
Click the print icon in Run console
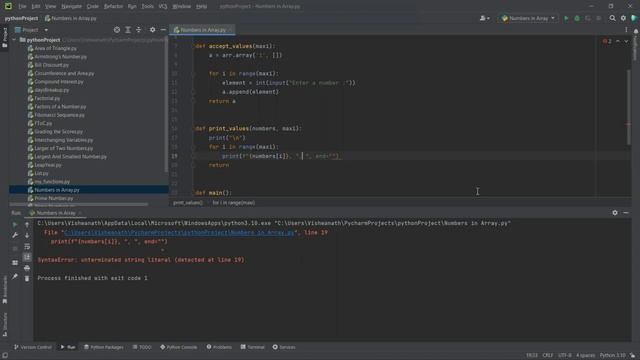[27, 268]
